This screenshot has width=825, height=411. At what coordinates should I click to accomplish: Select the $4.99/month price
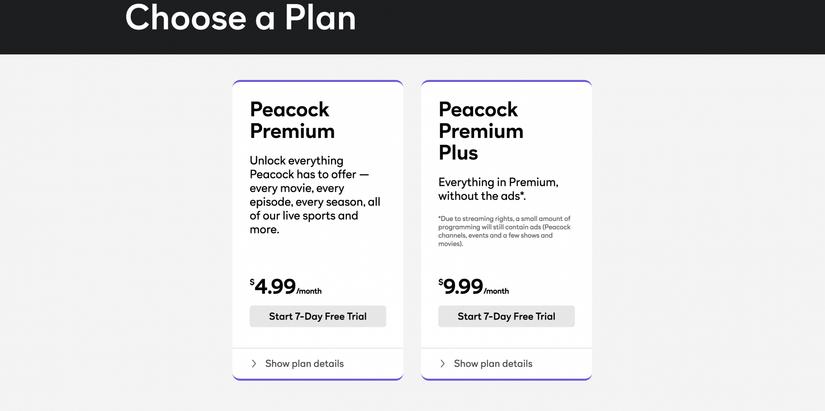point(275,287)
